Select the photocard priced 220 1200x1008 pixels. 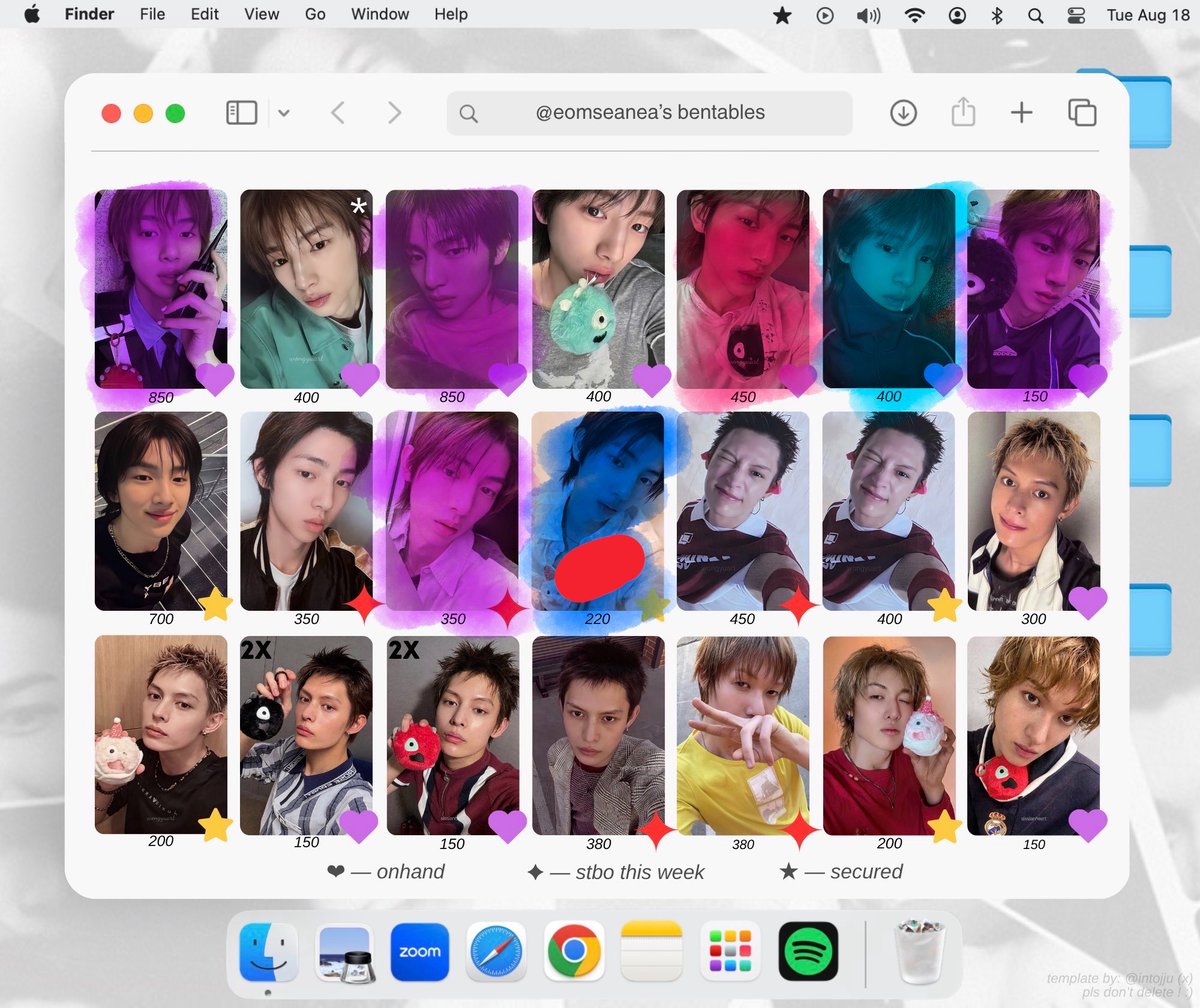tap(598, 511)
